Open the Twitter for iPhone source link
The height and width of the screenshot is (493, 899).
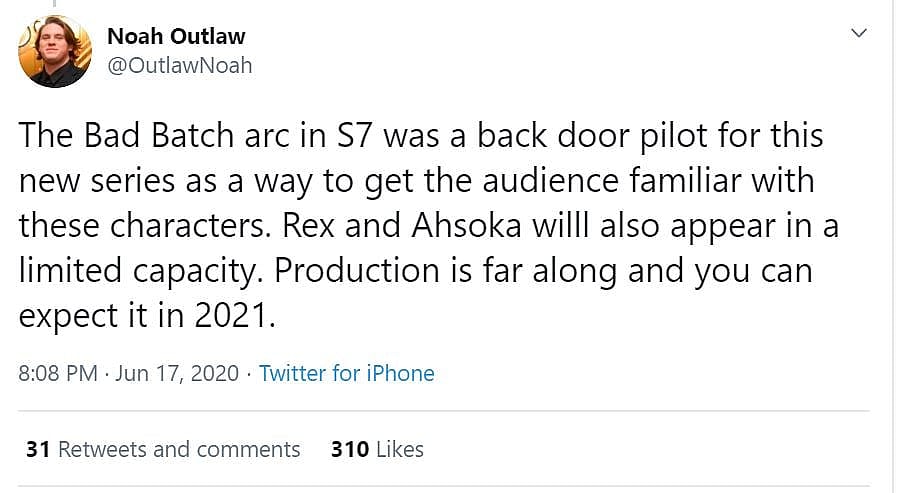tap(346, 373)
